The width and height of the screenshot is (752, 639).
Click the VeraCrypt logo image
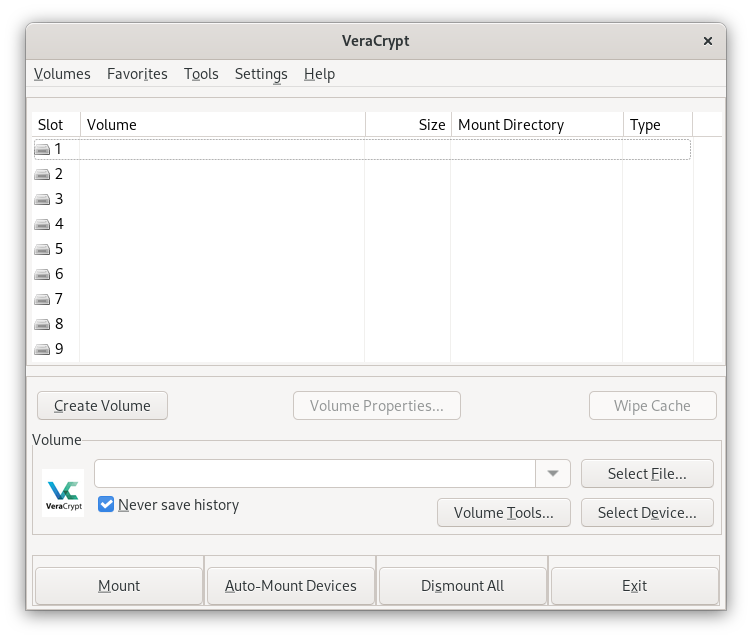click(63, 492)
